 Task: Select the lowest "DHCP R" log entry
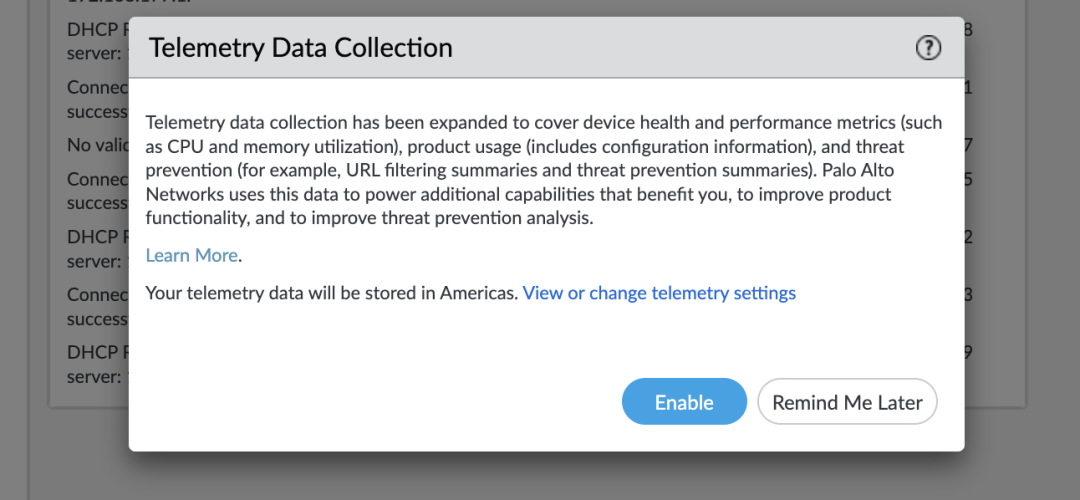point(97,352)
